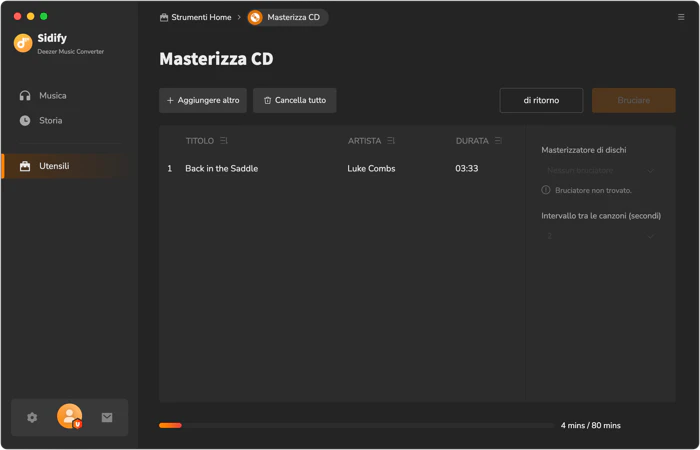The width and height of the screenshot is (700, 450).
Task: Open the user profile avatar
Action: click(x=70, y=417)
